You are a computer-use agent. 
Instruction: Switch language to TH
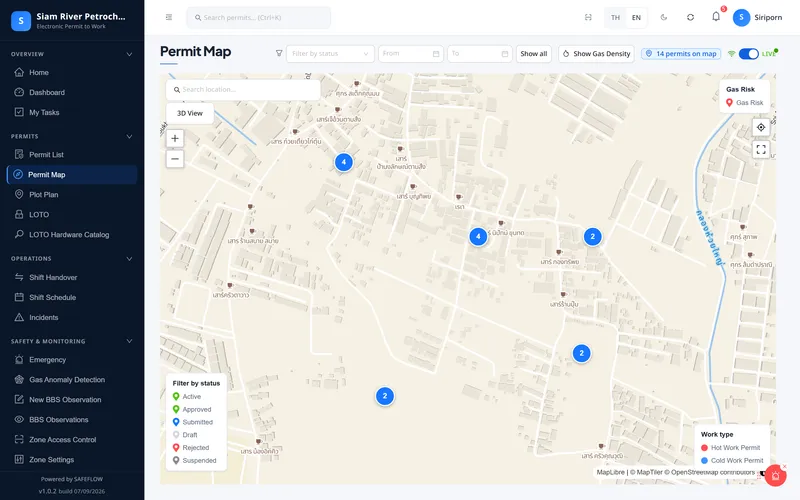click(615, 17)
